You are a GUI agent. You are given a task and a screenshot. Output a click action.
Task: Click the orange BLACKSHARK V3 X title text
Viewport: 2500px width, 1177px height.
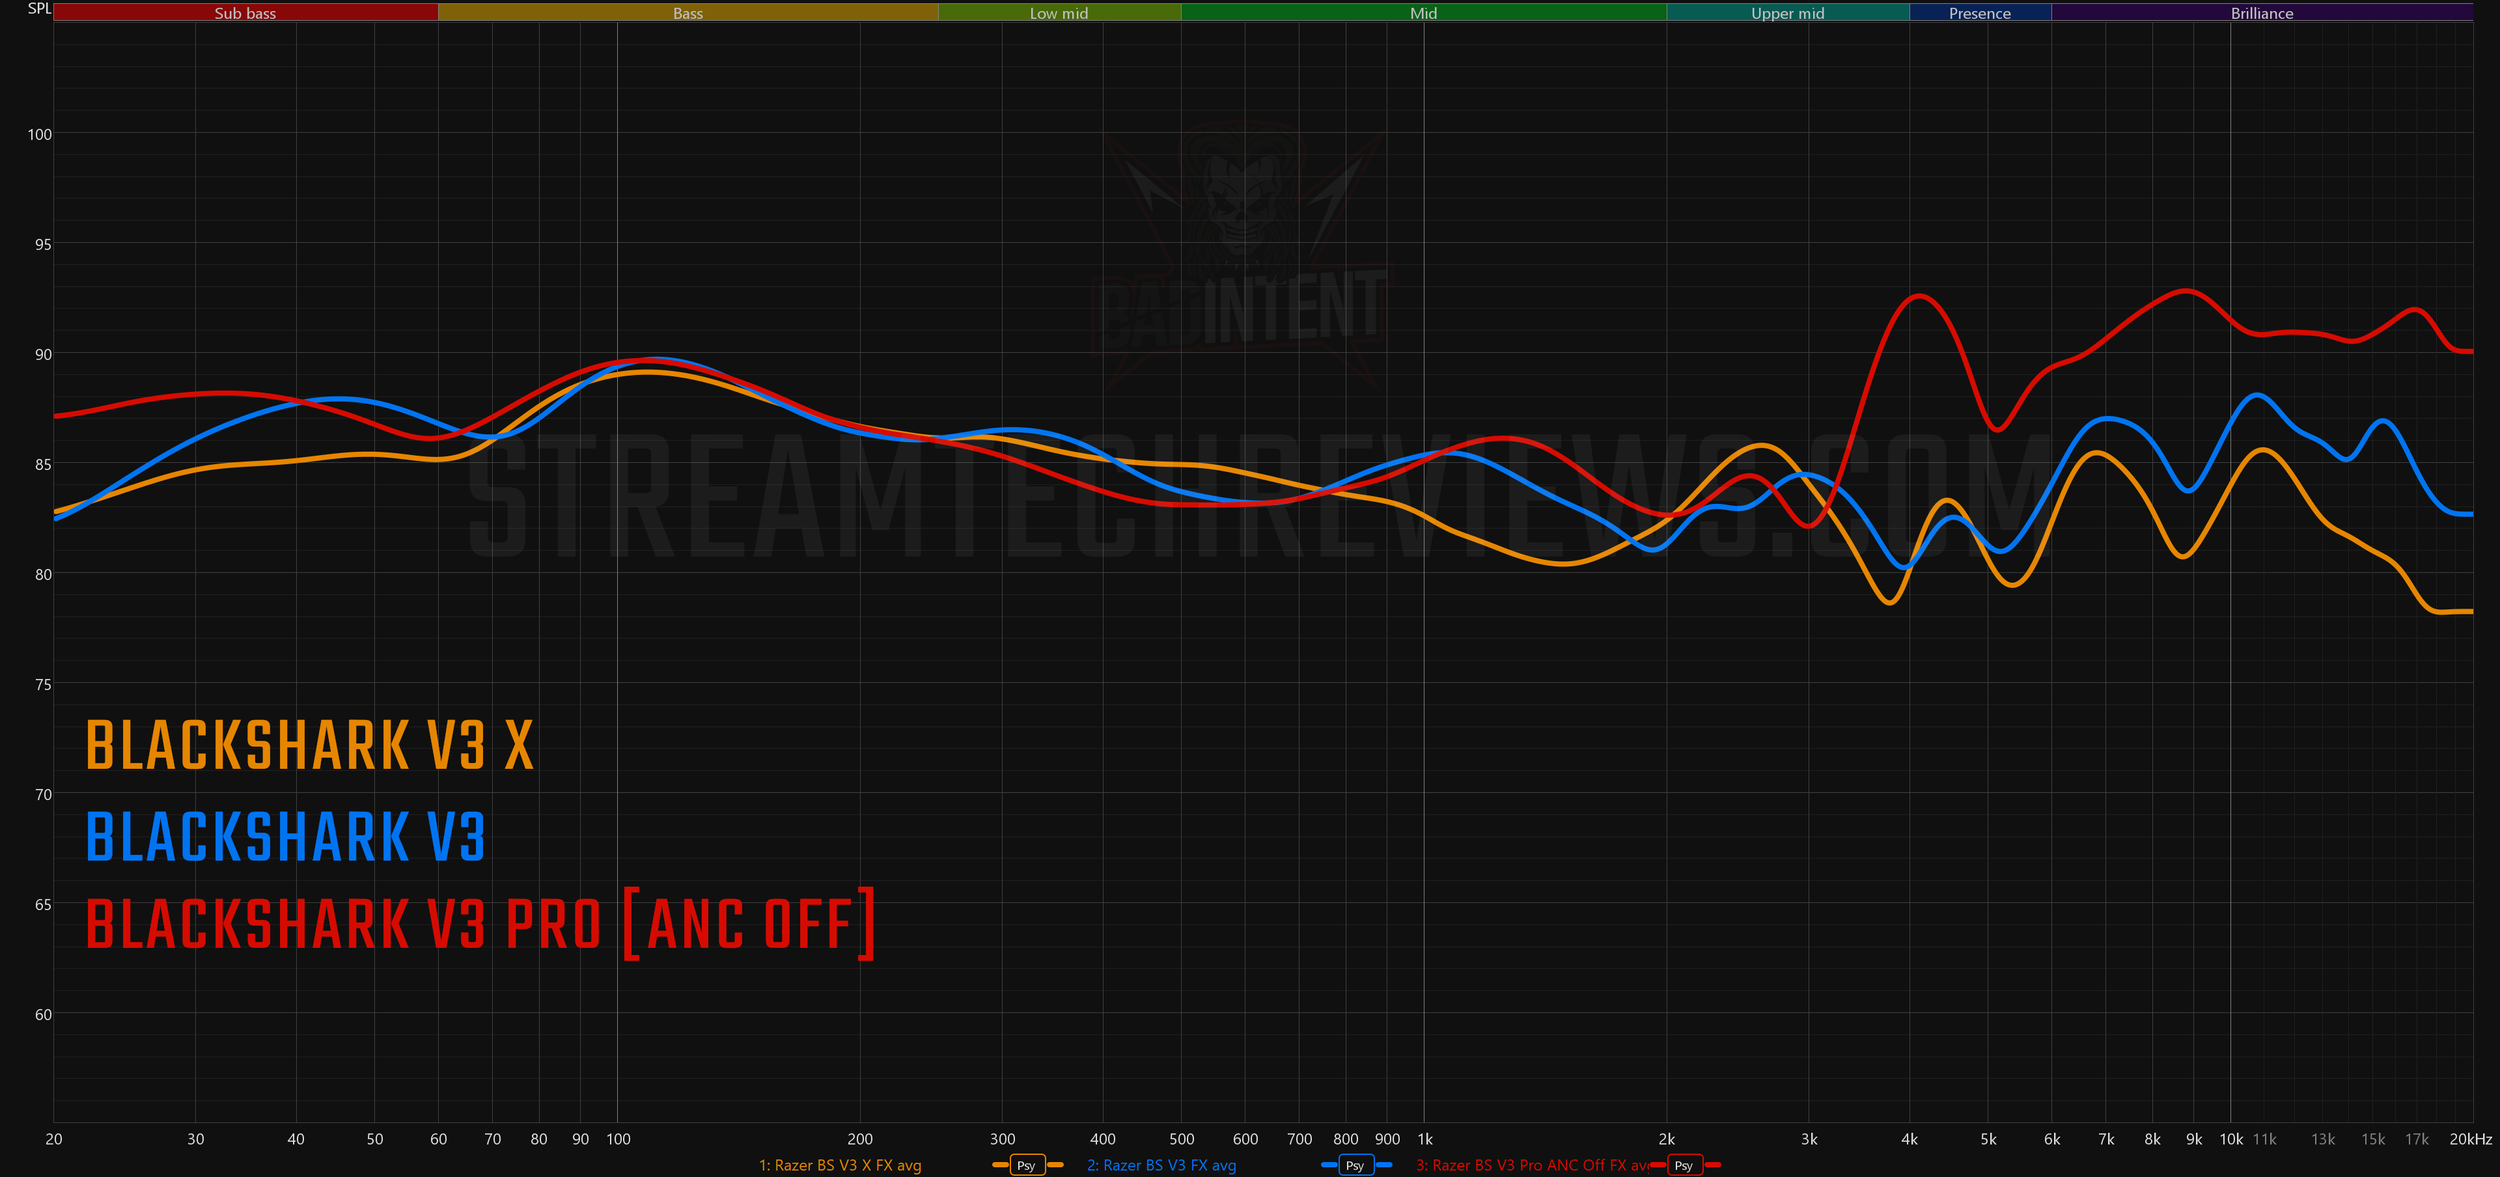310,746
